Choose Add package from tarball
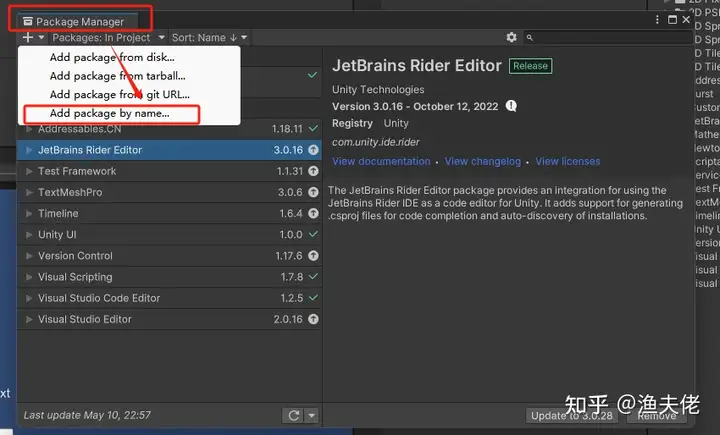 tap(129, 76)
